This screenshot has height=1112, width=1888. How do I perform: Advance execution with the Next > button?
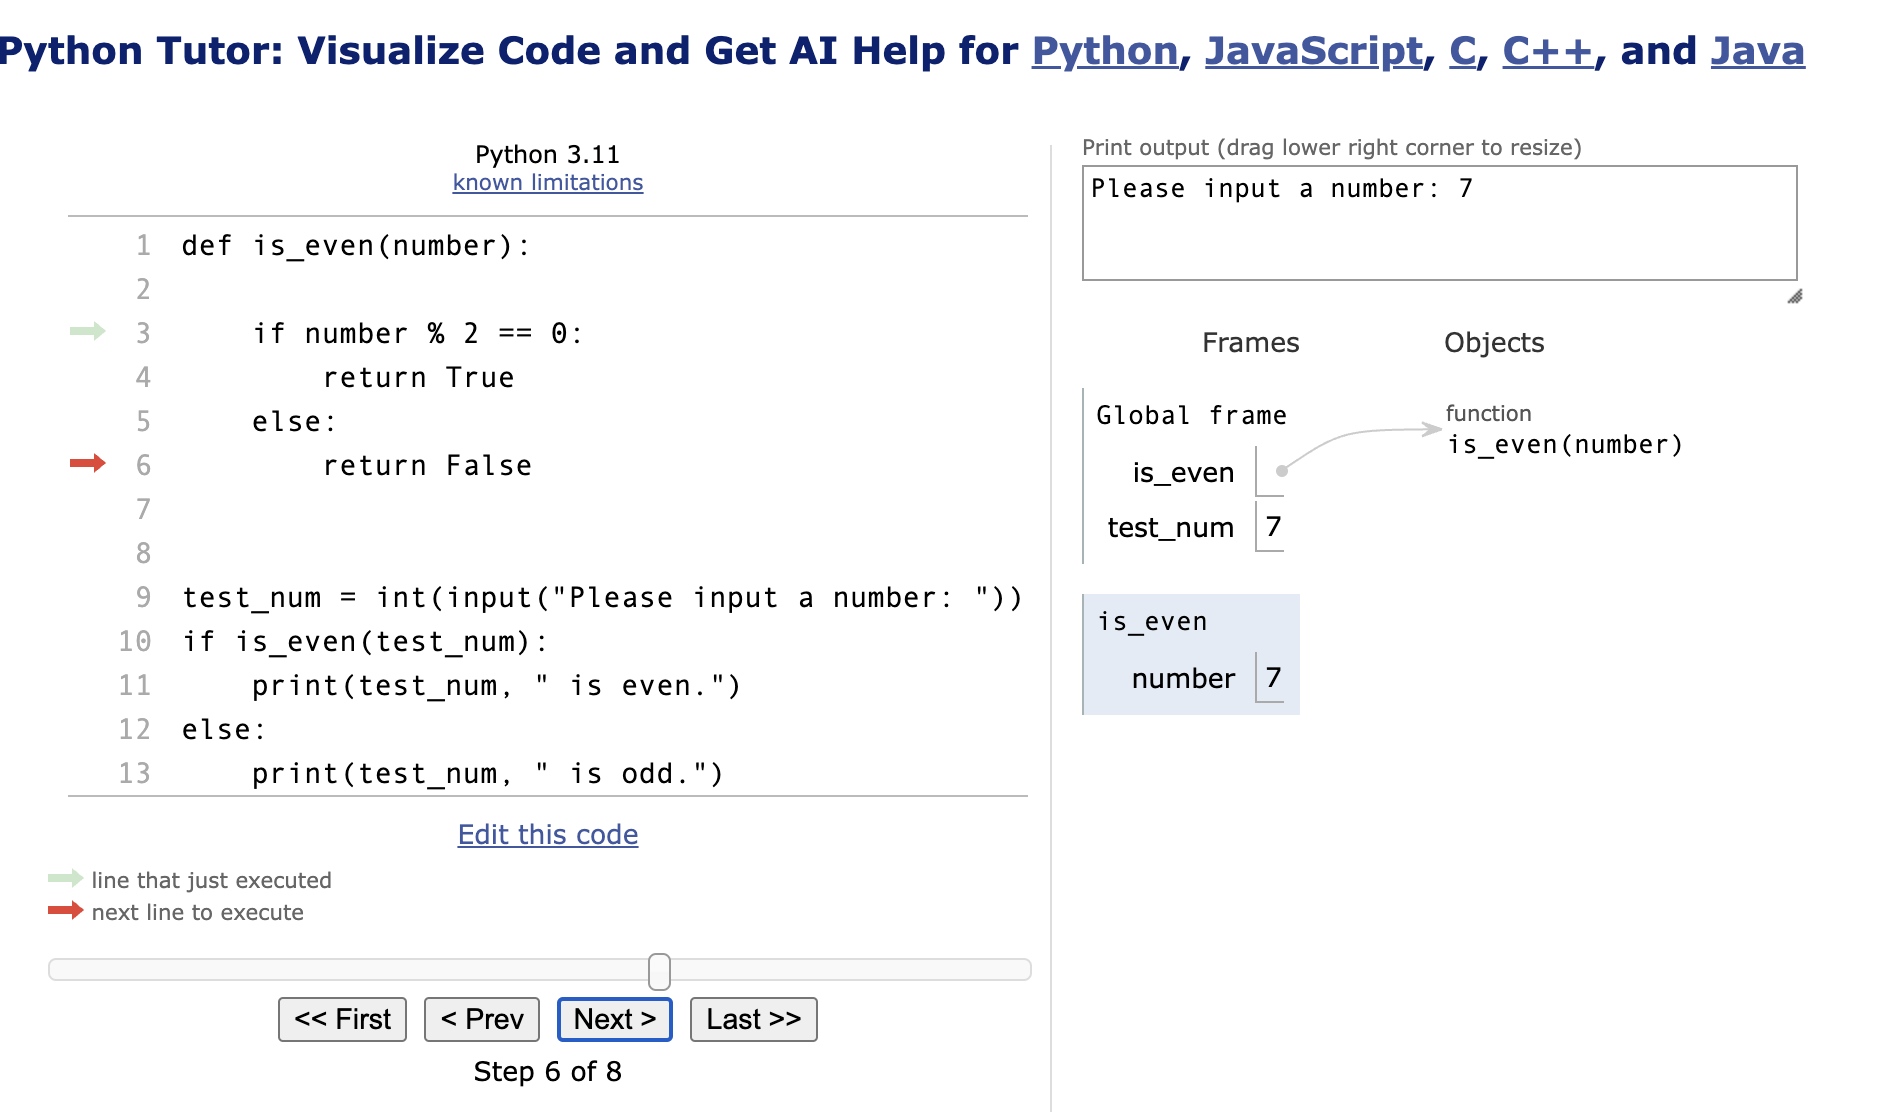[x=615, y=1019]
